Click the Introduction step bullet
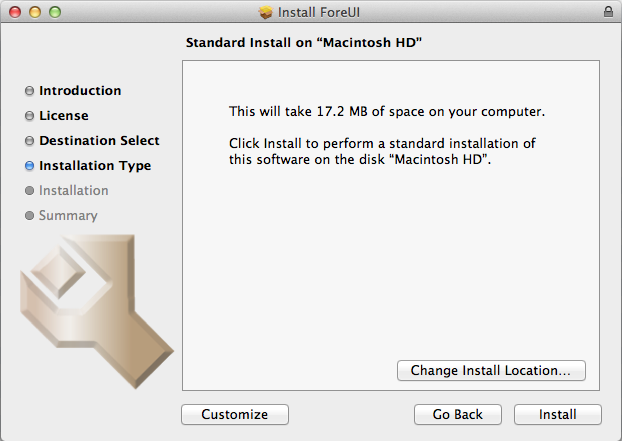The image size is (622, 441). [29, 91]
